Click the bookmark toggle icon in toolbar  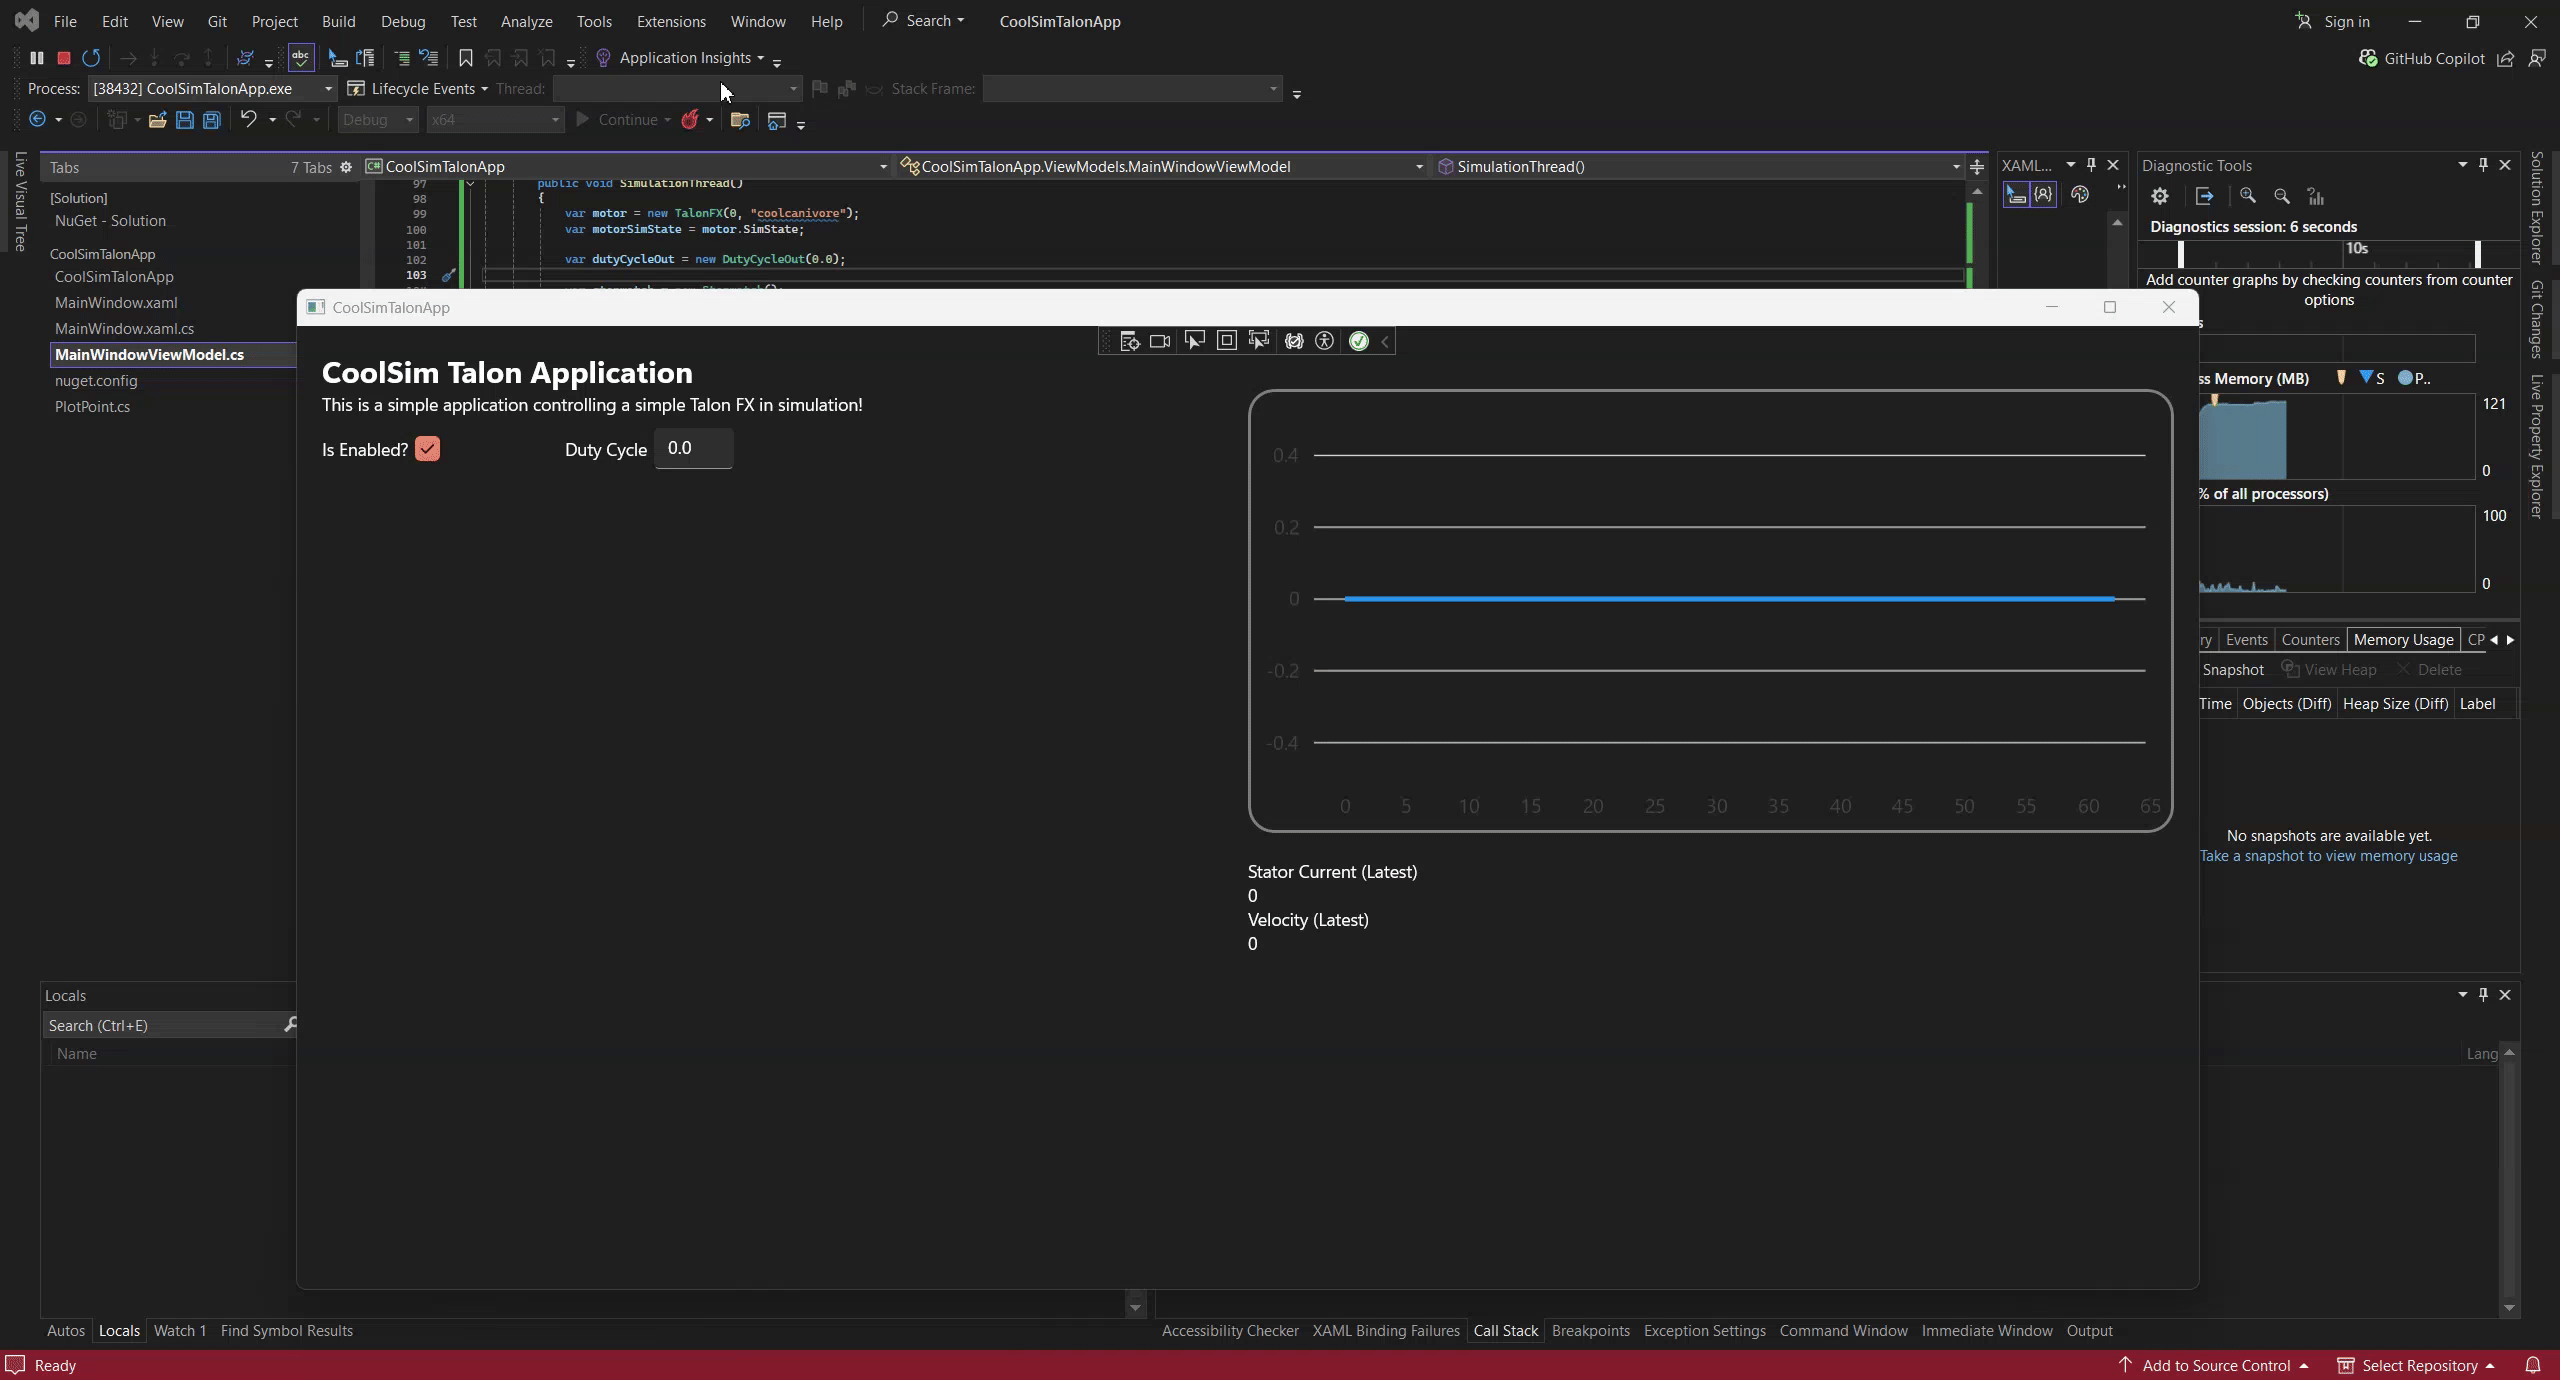(465, 58)
